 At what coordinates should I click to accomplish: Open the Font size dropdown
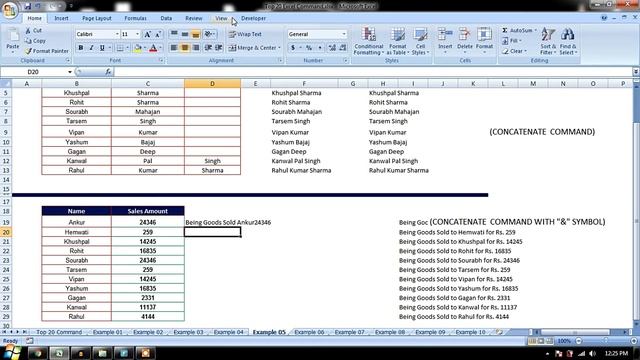(x=137, y=34)
